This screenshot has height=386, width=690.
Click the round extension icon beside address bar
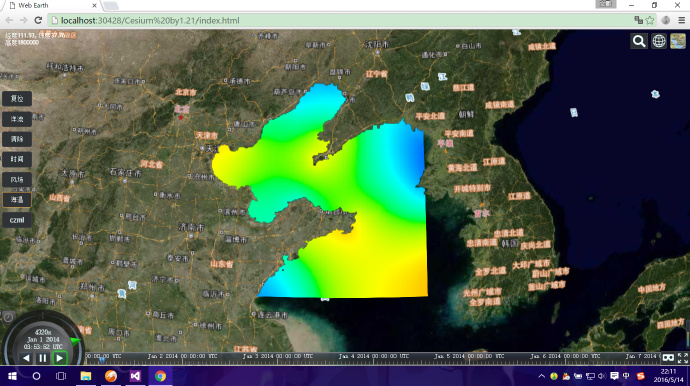(x=666, y=20)
